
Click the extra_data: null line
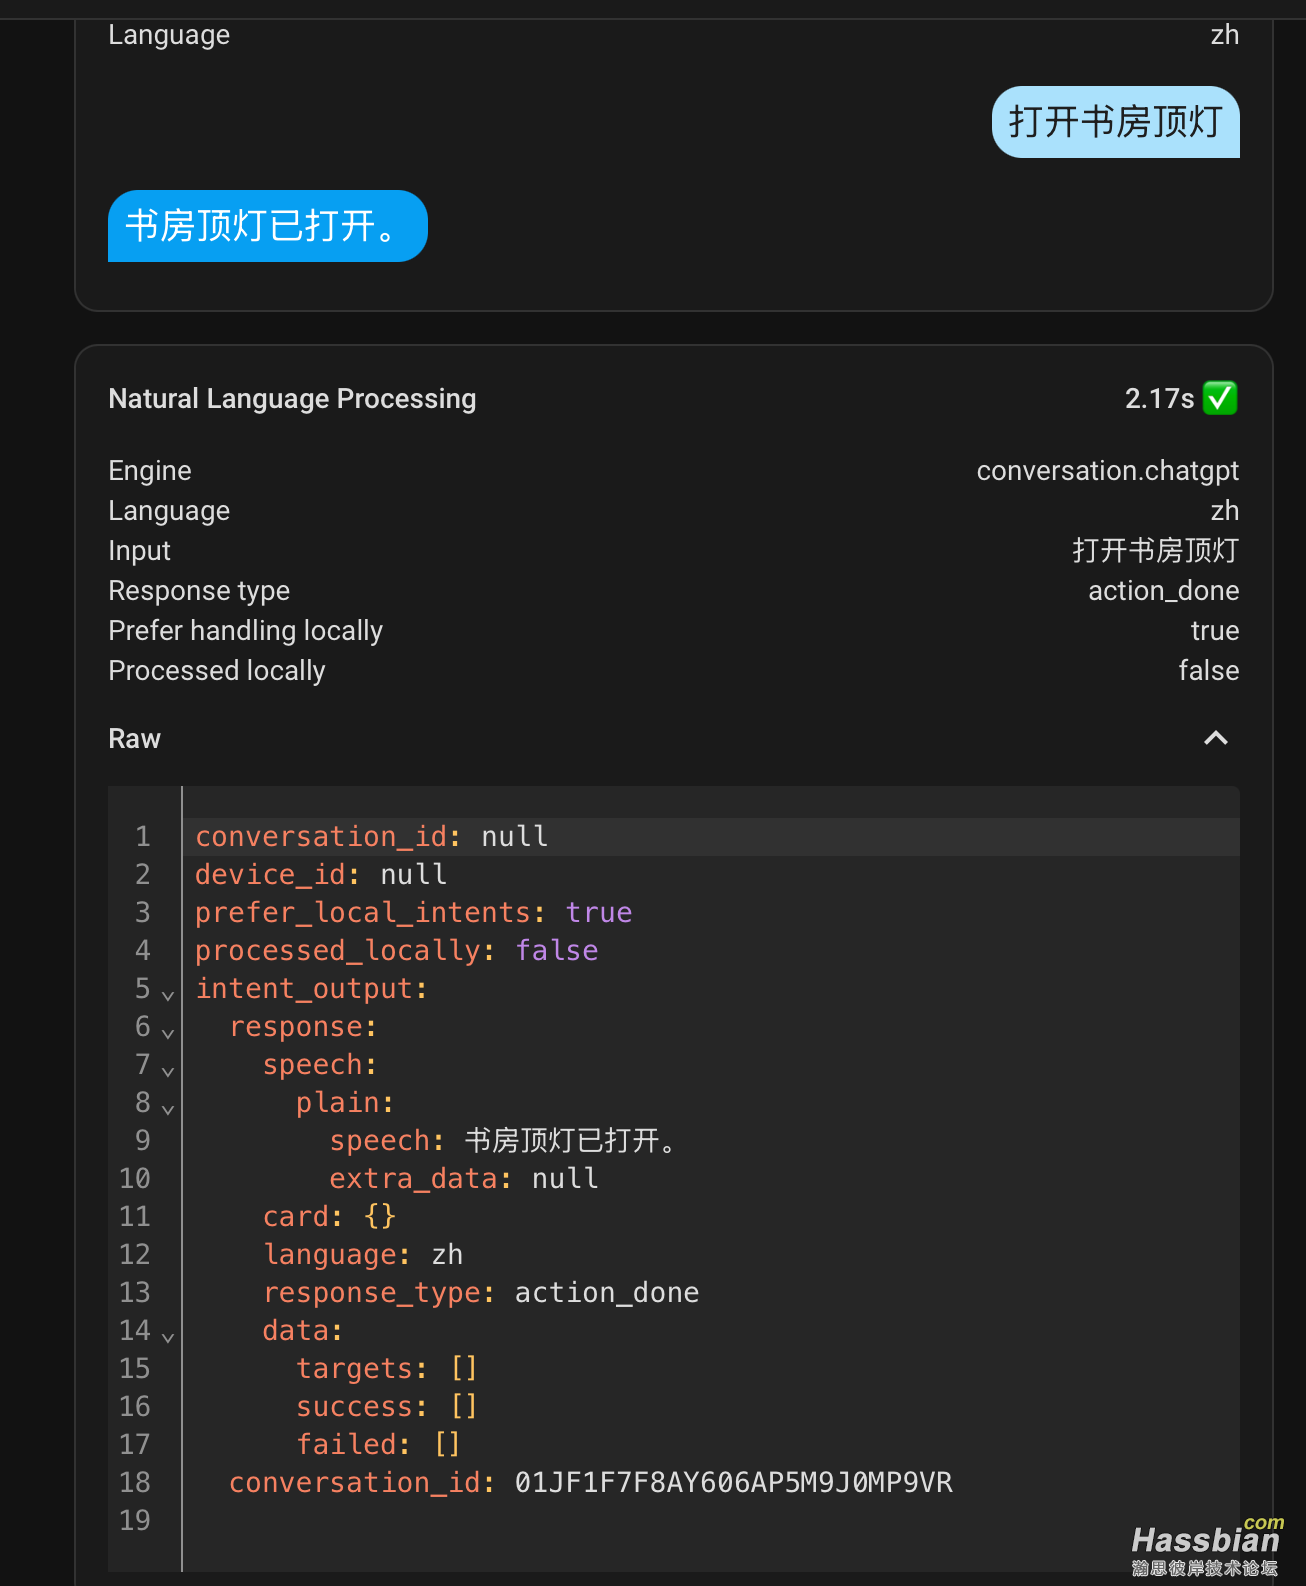coord(464,1178)
